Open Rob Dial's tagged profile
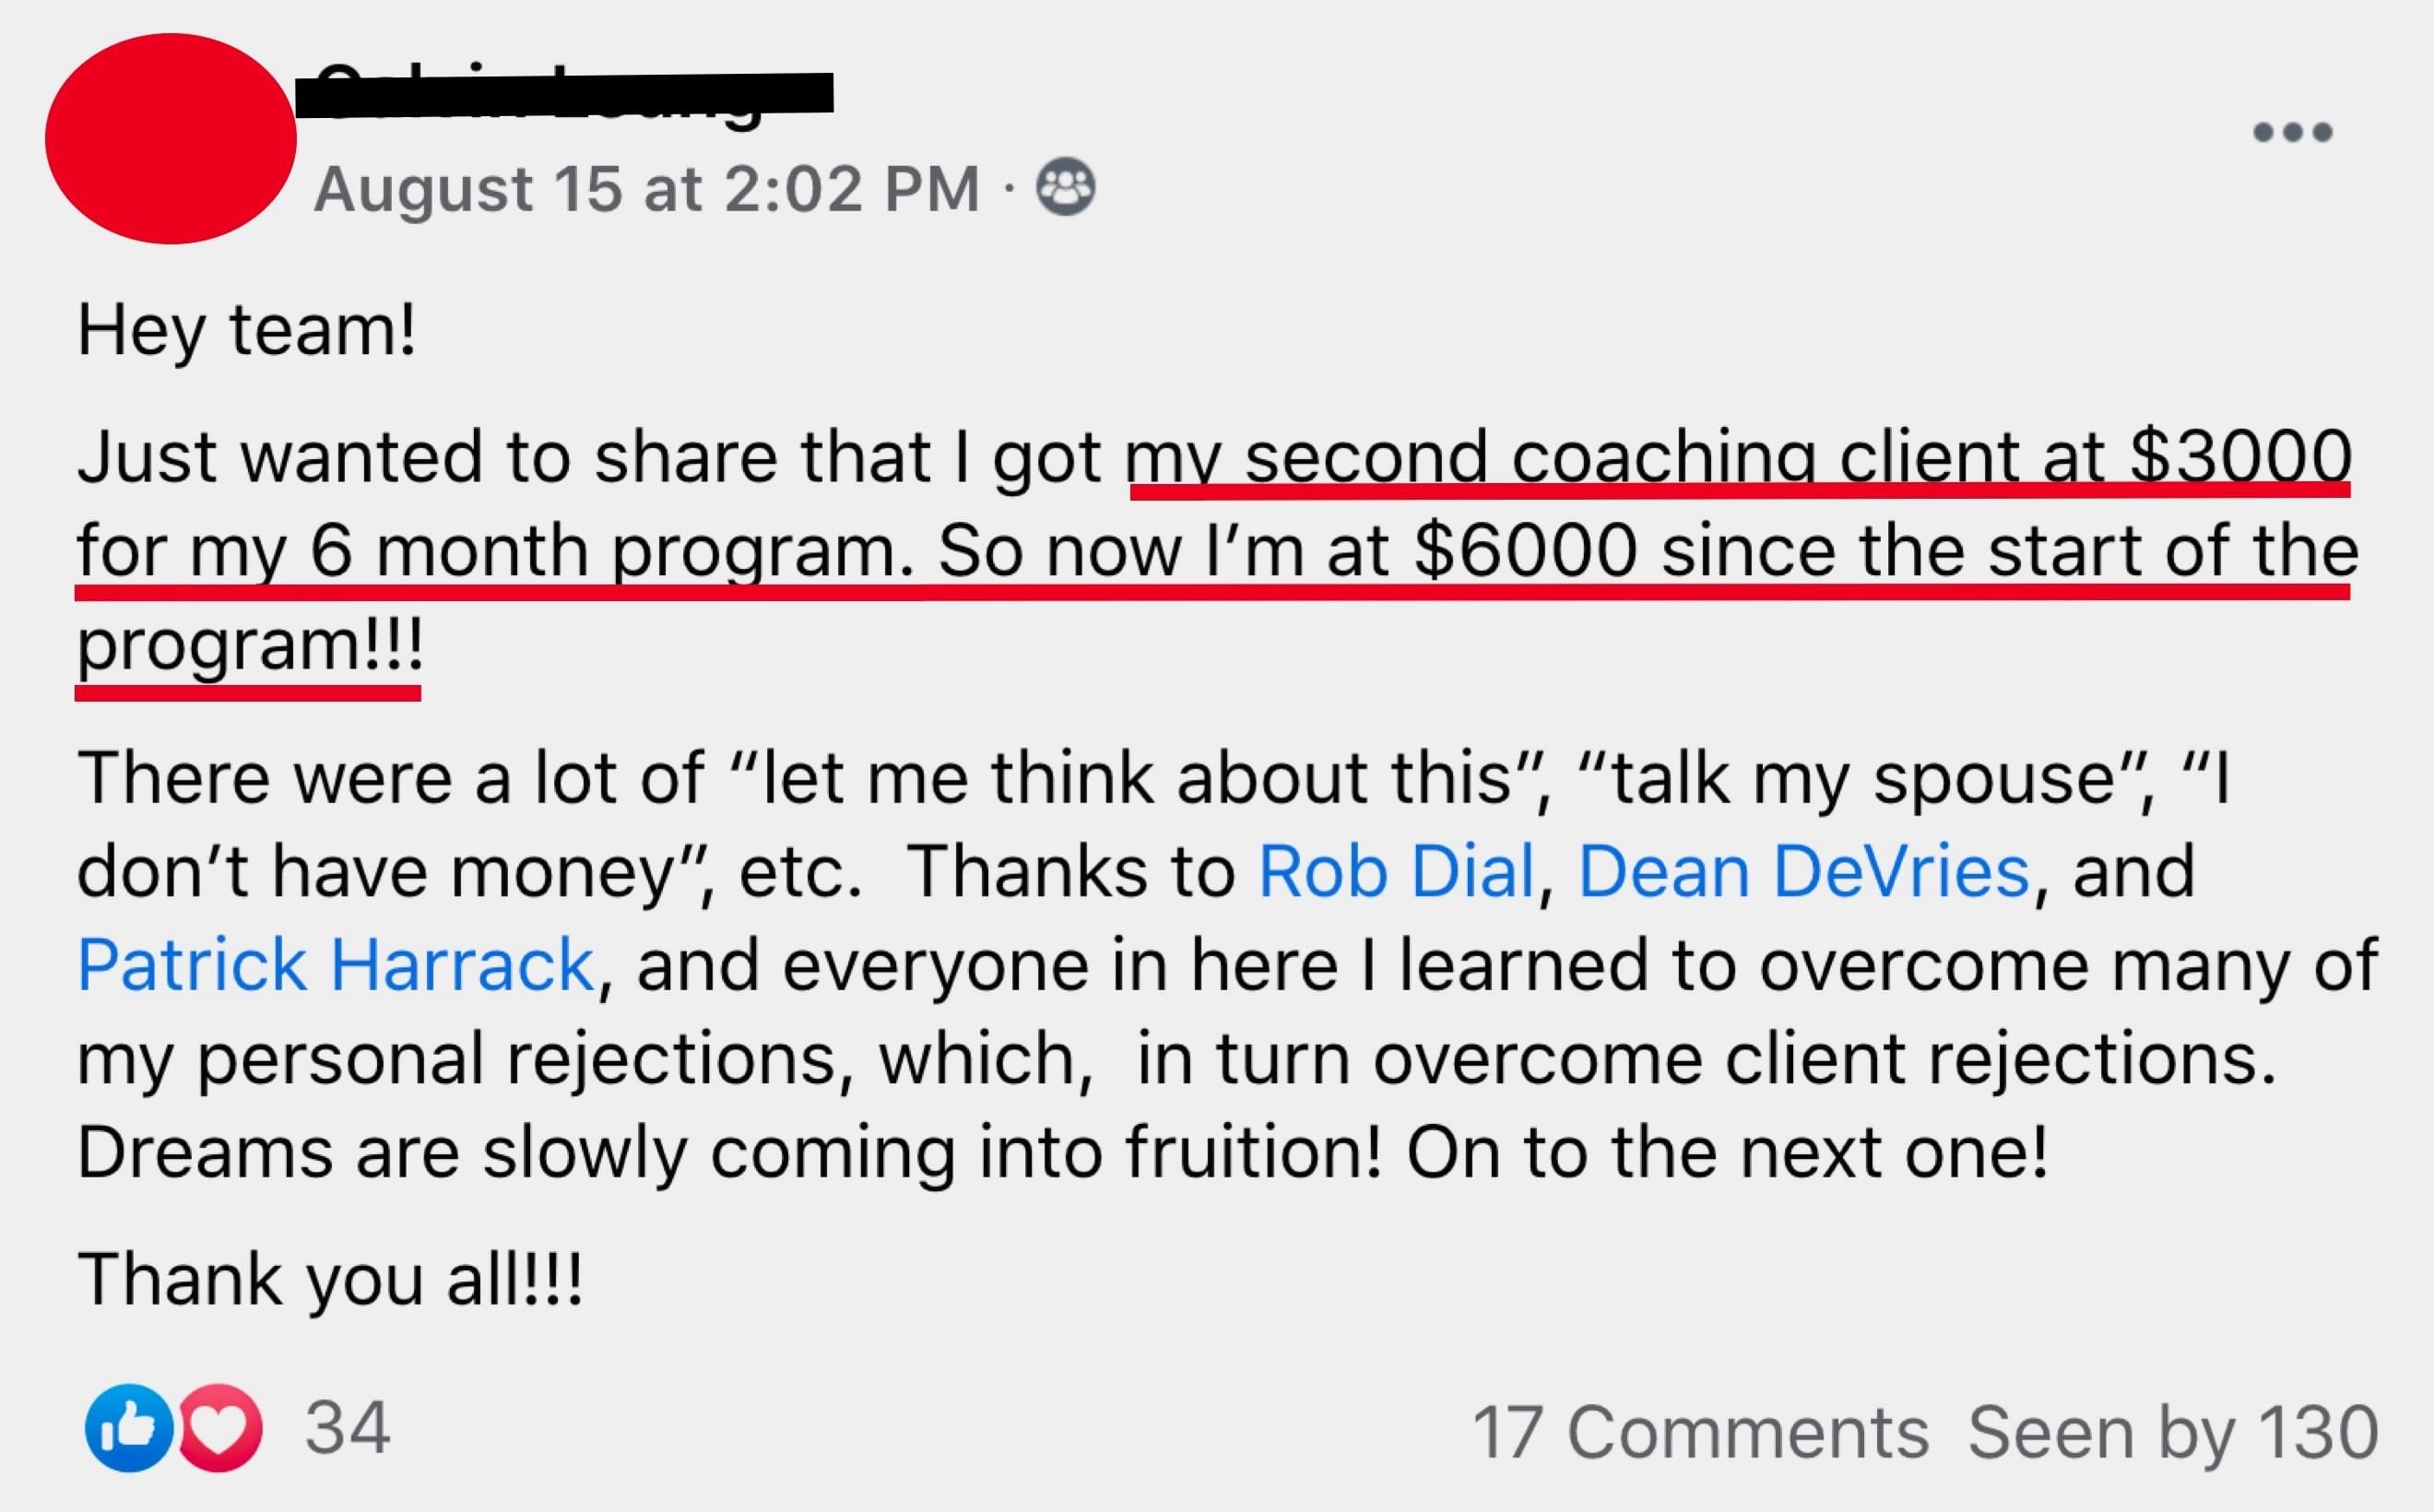This screenshot has height=1512, width=2434. click(x=1396, y=872)
